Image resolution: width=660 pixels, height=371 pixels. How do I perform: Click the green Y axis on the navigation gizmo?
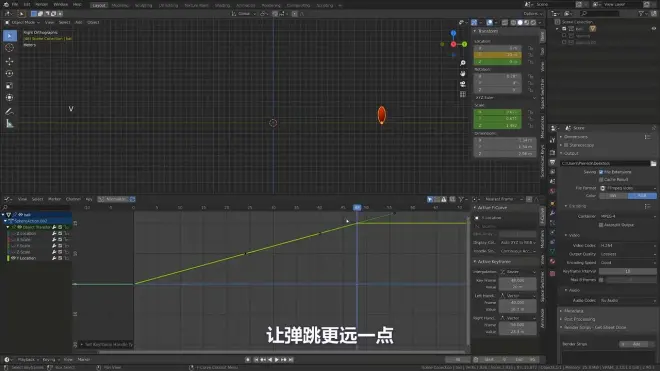[464, 44]
